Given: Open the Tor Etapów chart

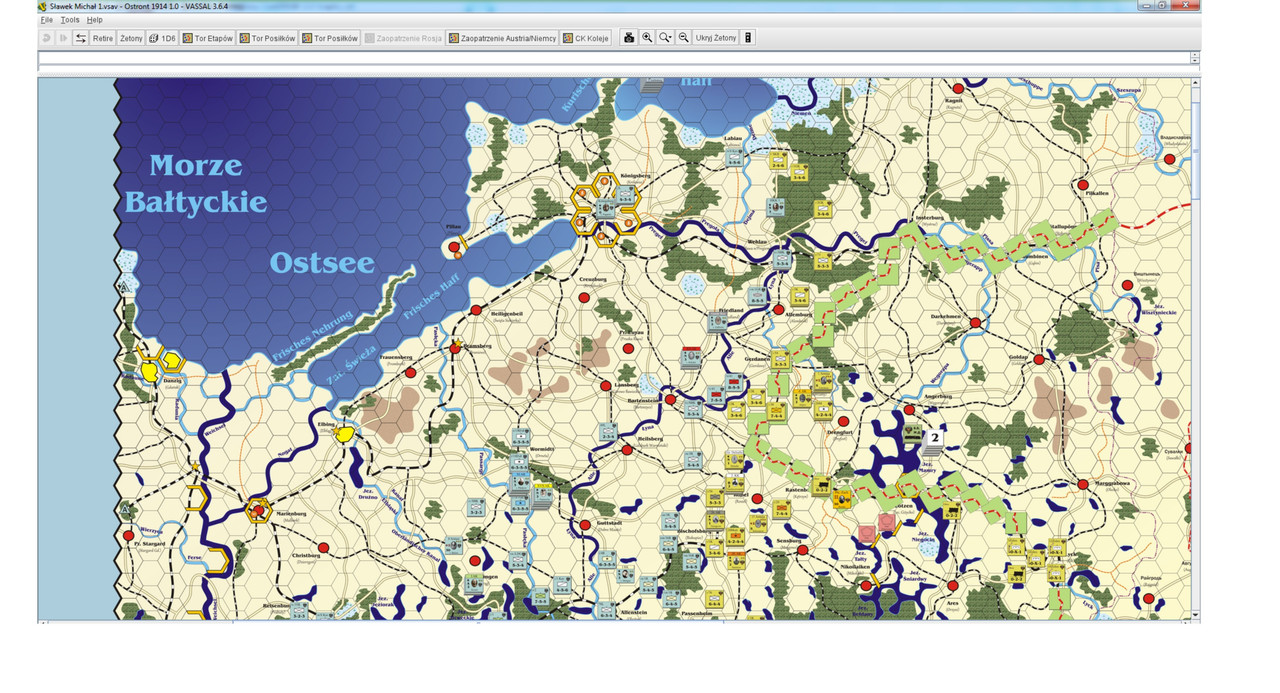Looking at the screenshot, I should click(x=207, y=38).
